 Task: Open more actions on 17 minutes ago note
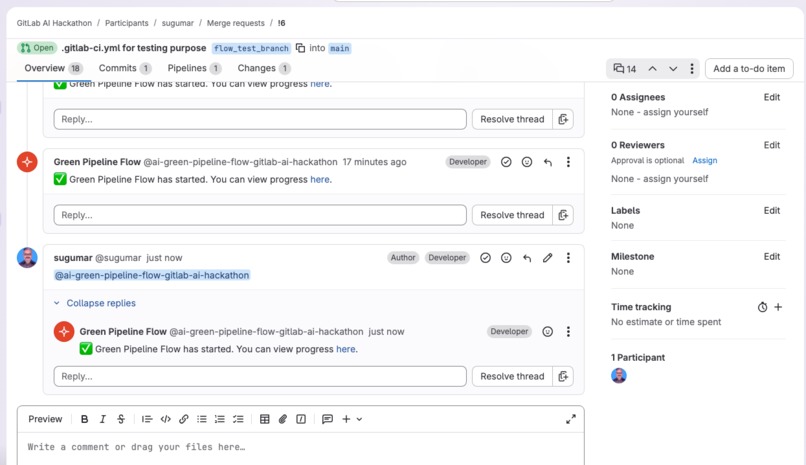coord(569,162)
